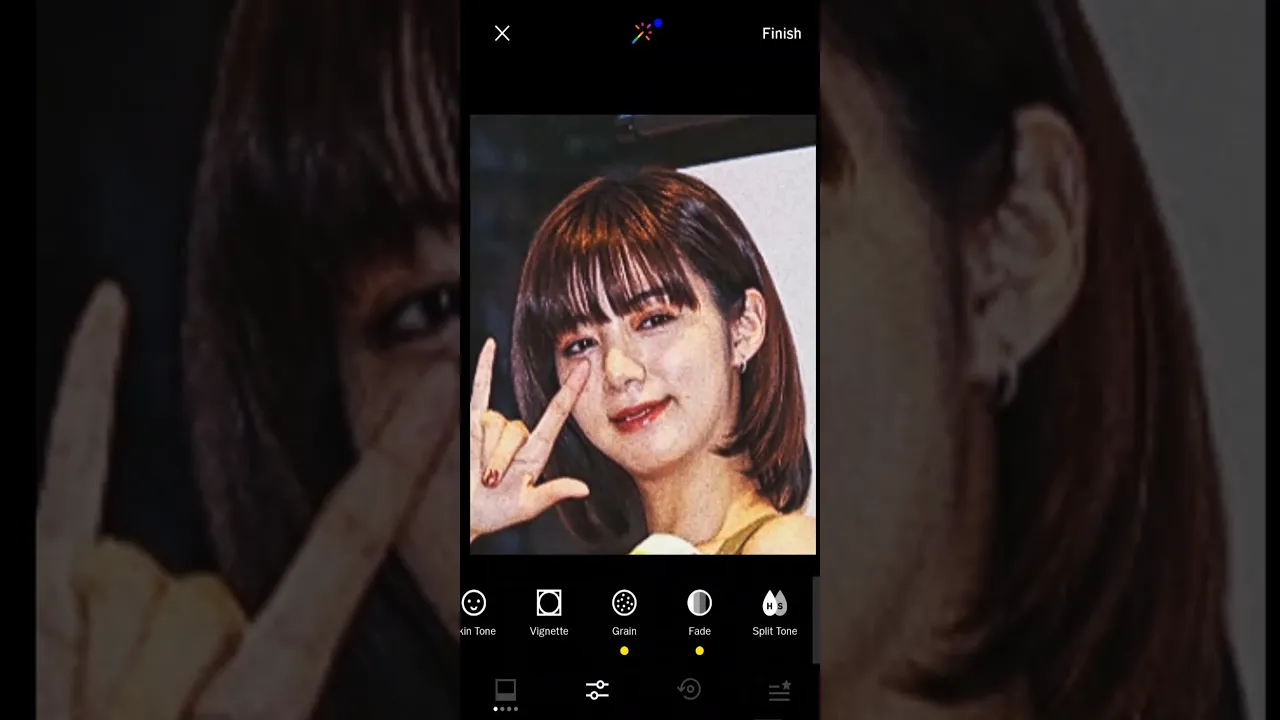The width and height of the screenshot is (1280, 720).
Task: Click the Vignette label text
Action: click(x=549, y=631)
